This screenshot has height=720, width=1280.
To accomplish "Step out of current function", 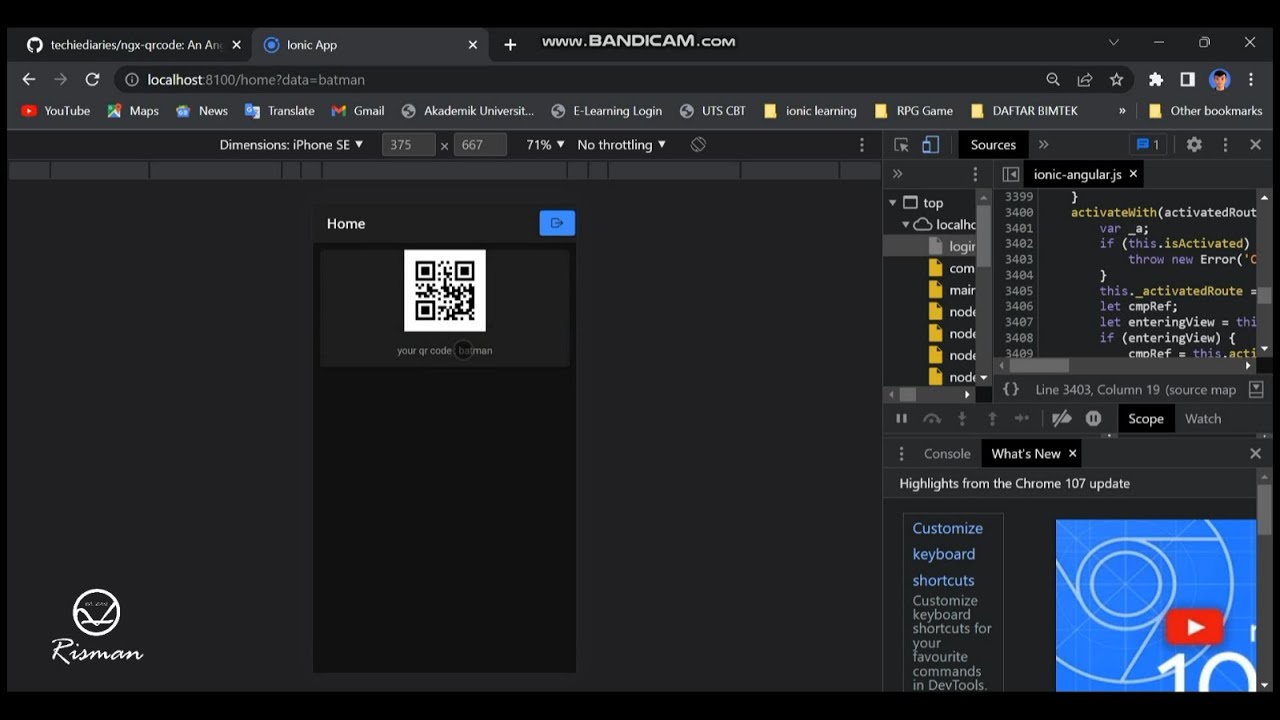I will (x=992, y=419).
